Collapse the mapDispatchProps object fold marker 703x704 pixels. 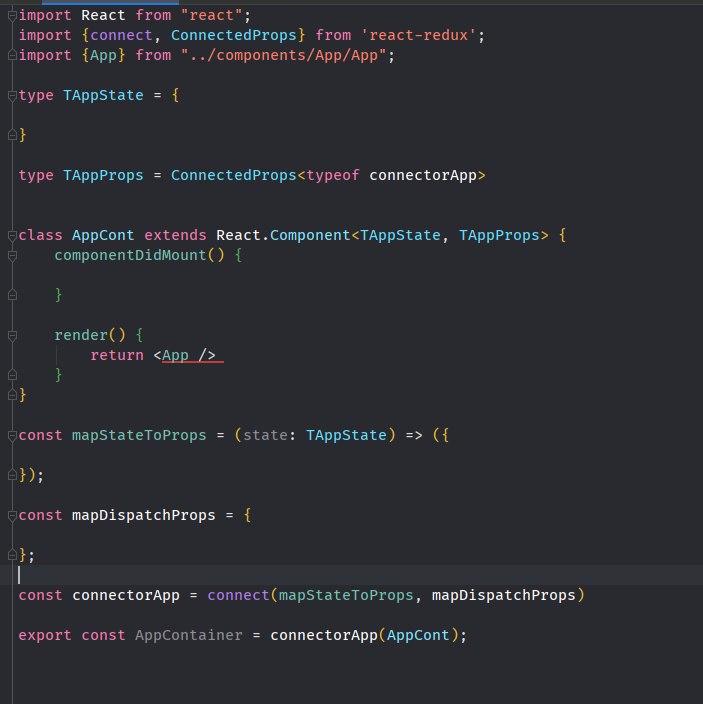[13, 515]
